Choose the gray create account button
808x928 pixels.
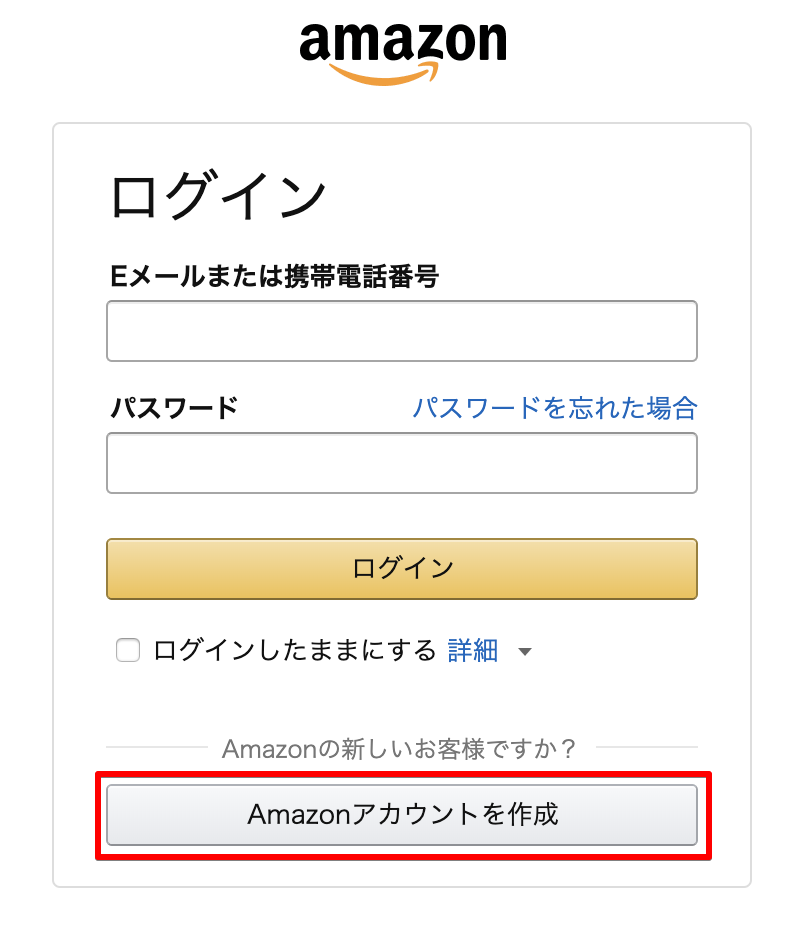402,815
